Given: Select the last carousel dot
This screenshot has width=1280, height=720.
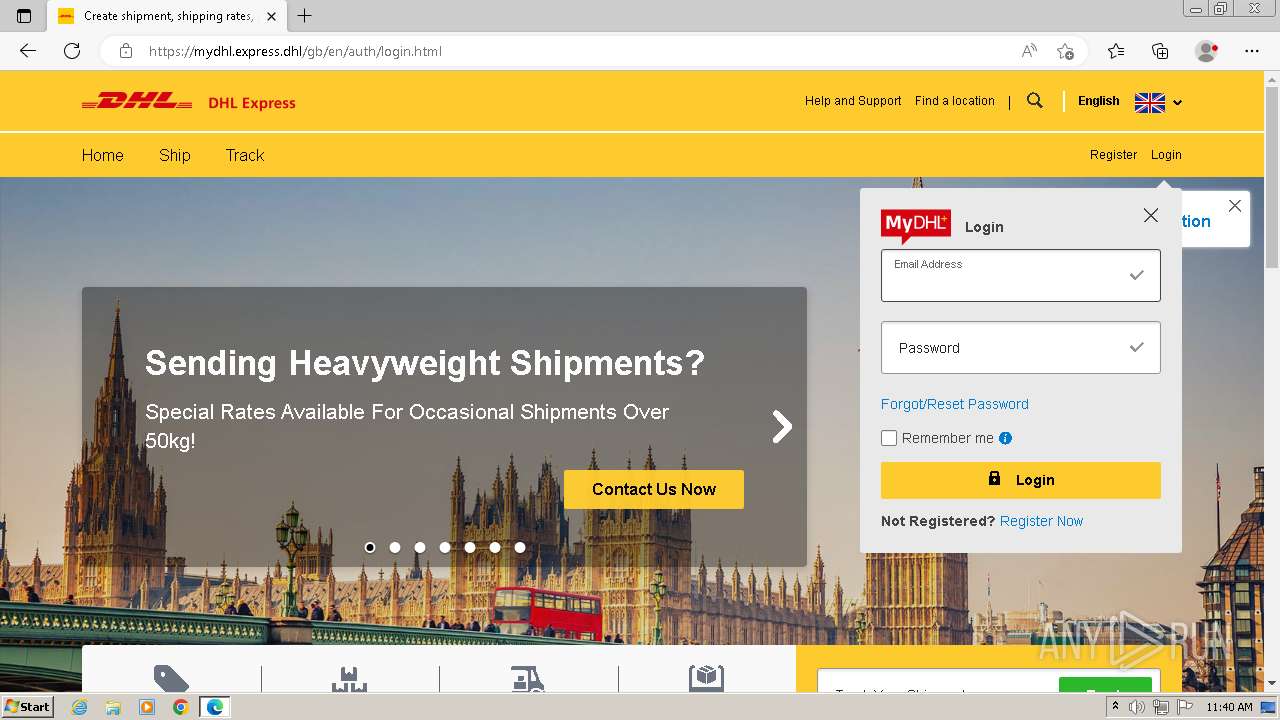Looking at the screenshot, I should point(520,547).
